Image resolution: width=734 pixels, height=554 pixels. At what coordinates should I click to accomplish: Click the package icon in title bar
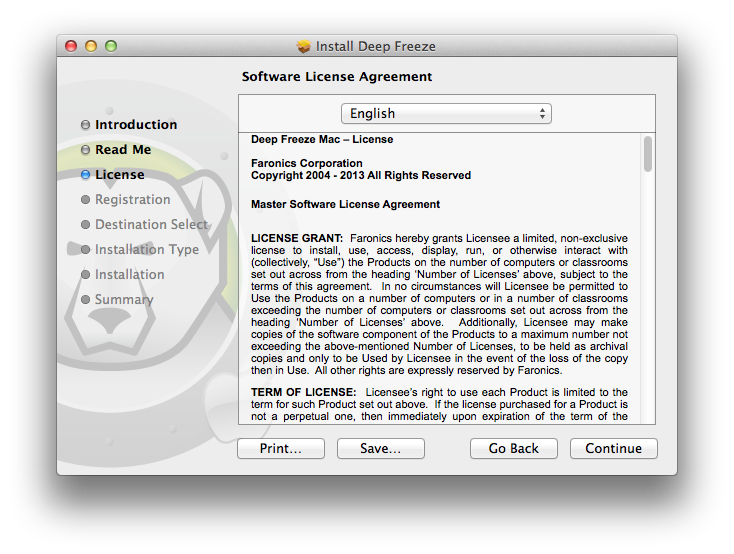click(304, 46)
